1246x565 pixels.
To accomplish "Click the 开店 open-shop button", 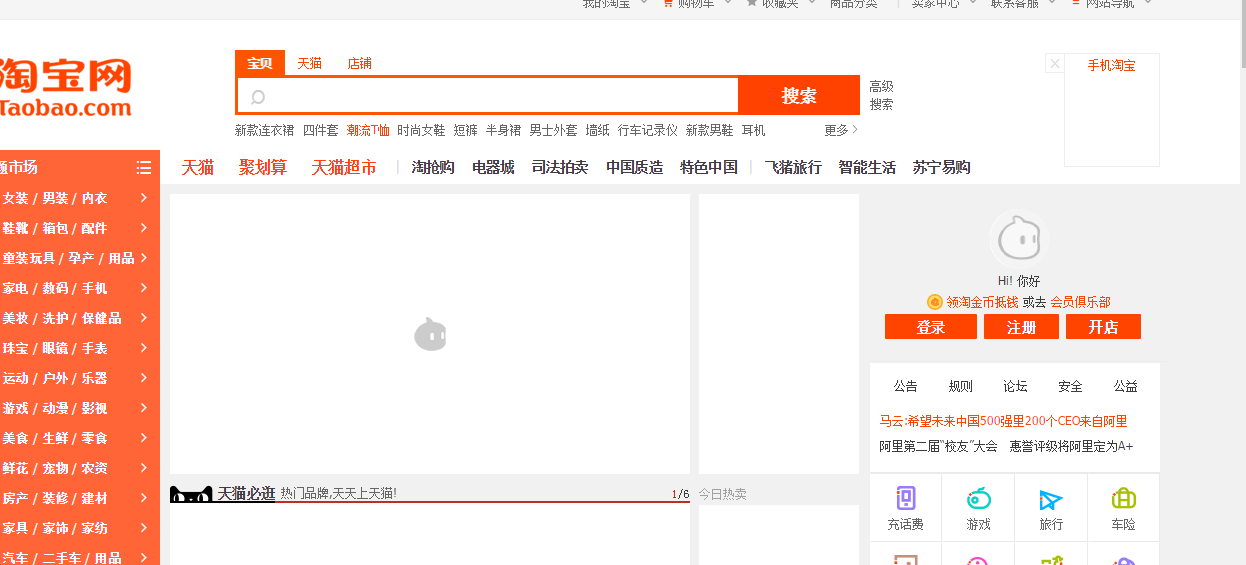I will click(1103, 327).
